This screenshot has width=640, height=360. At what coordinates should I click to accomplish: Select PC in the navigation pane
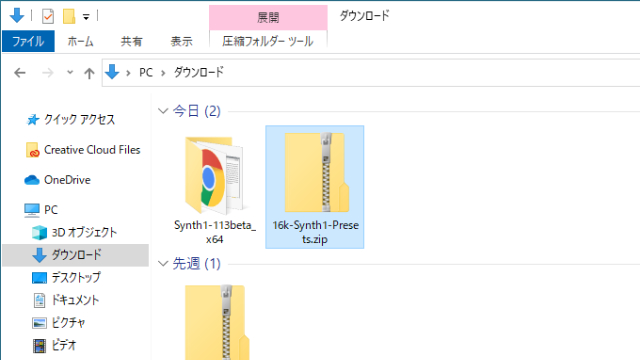[51, 210]
